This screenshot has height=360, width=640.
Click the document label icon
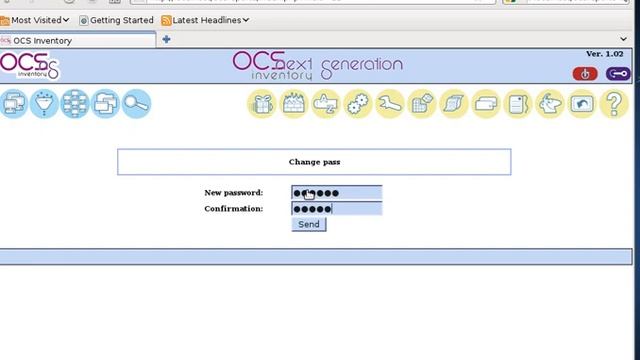518,104
